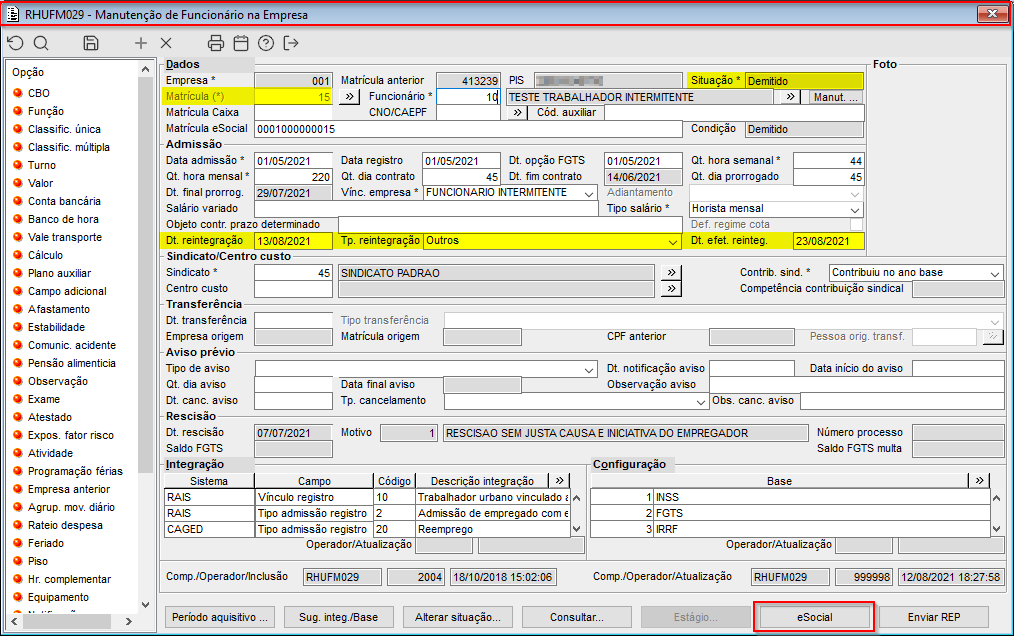Select the Vínculo registro cell
The width and height of the screenshot is (1014, 636).
coord(314,498)
